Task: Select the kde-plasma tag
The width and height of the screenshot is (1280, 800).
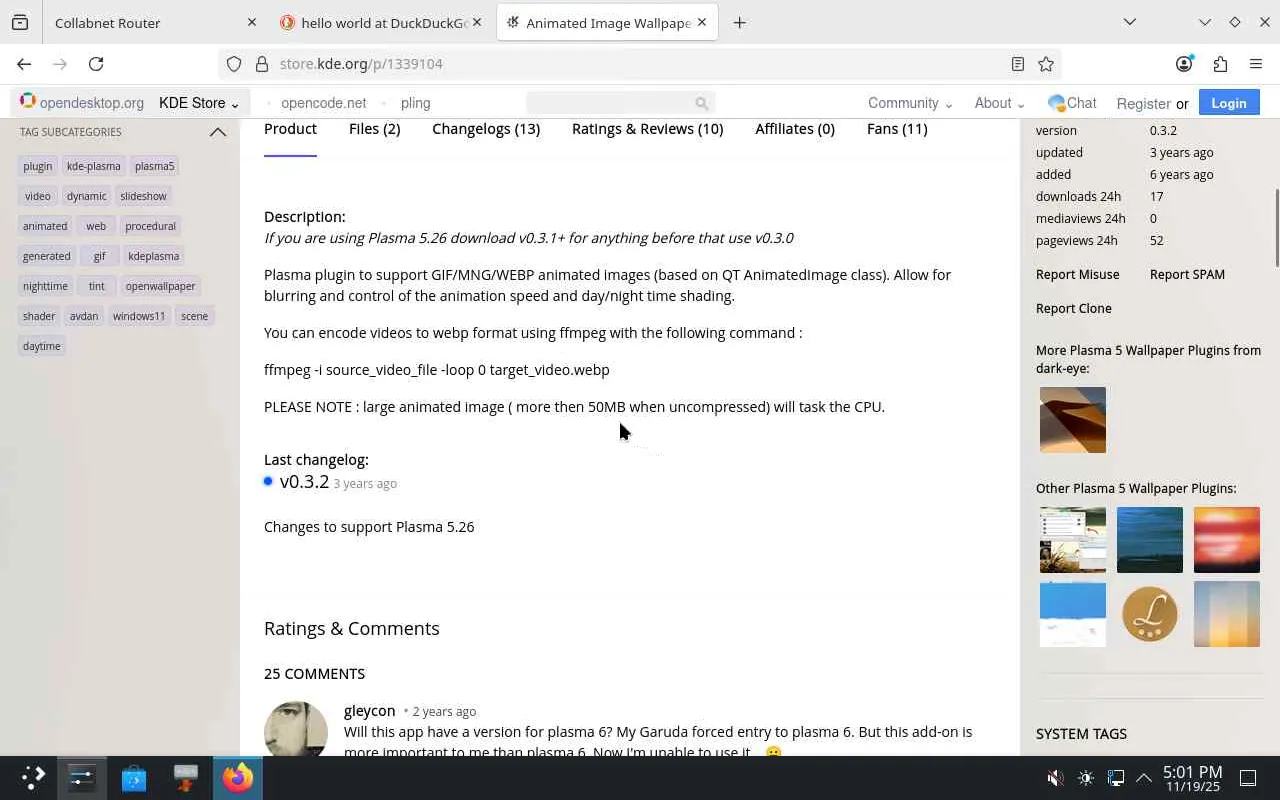Action: (93, 166)
